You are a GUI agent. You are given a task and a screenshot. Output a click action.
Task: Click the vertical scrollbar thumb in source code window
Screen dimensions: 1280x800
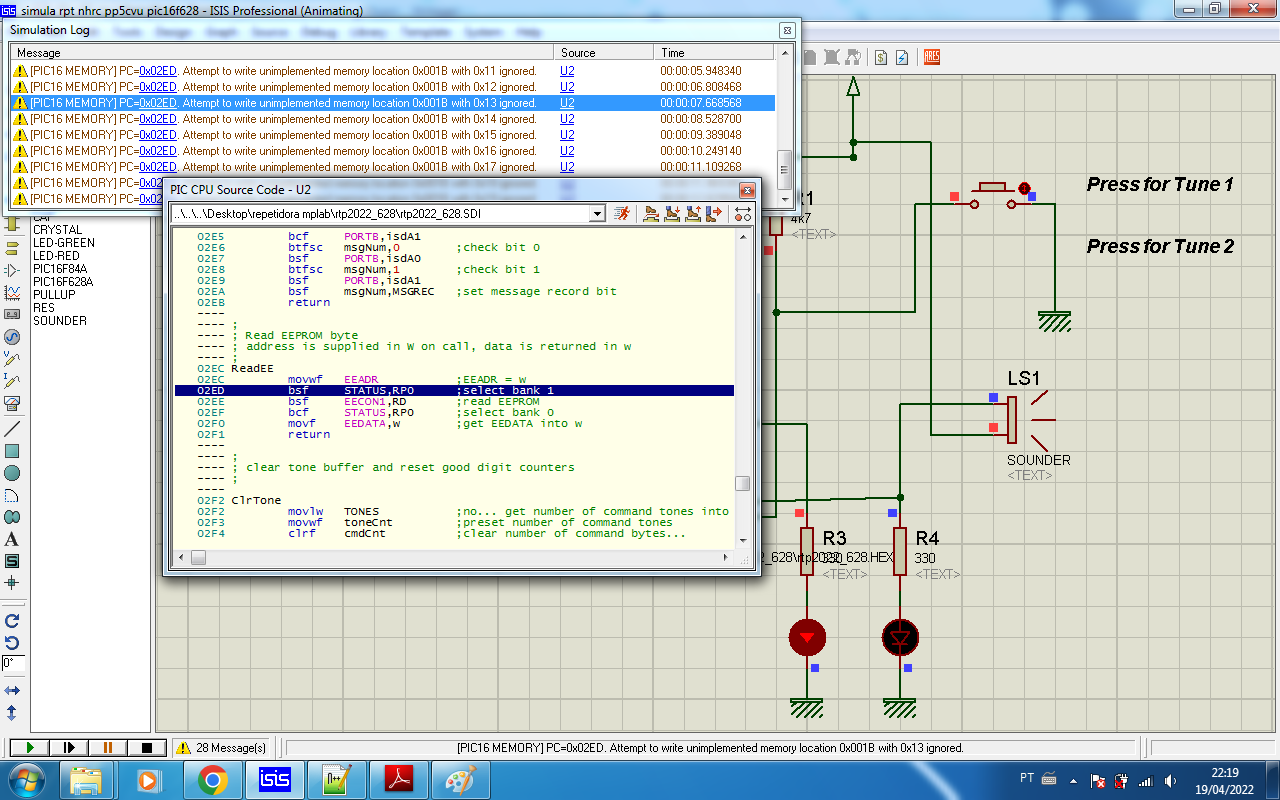pyautogui.click(x=742, y=483)
